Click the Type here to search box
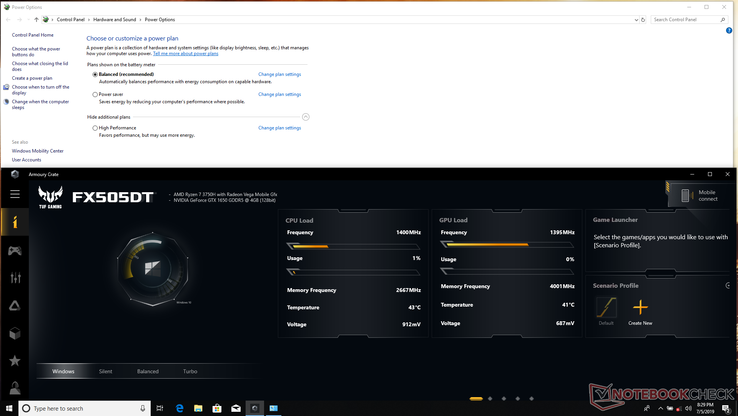 pyautogui.click(x=85, y=408)
